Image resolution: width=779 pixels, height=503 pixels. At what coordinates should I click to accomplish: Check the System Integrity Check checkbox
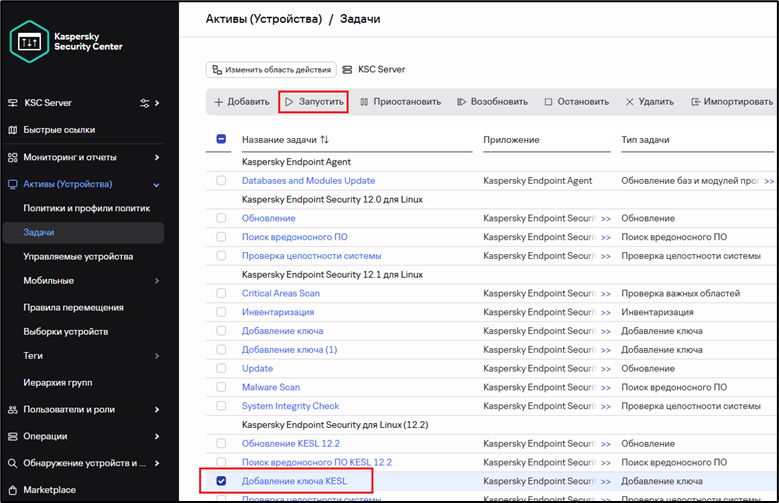point(221,406)
